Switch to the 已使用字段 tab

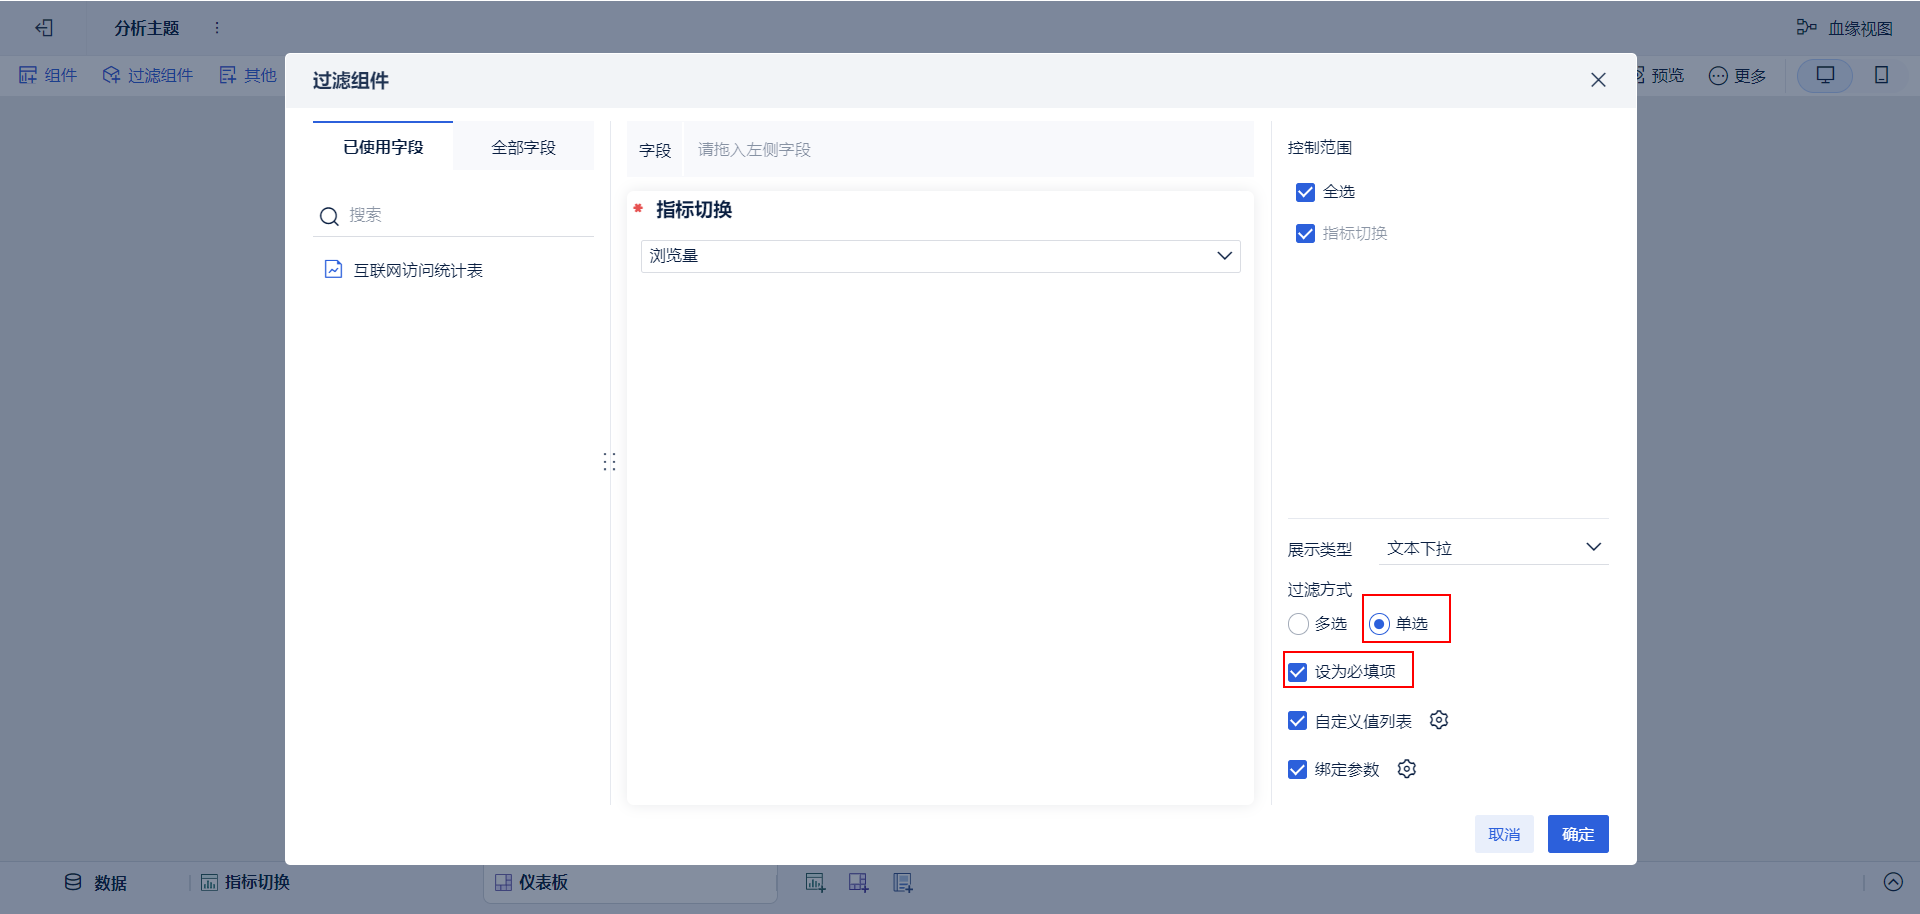pyautogui.click(x=383, y=147)
